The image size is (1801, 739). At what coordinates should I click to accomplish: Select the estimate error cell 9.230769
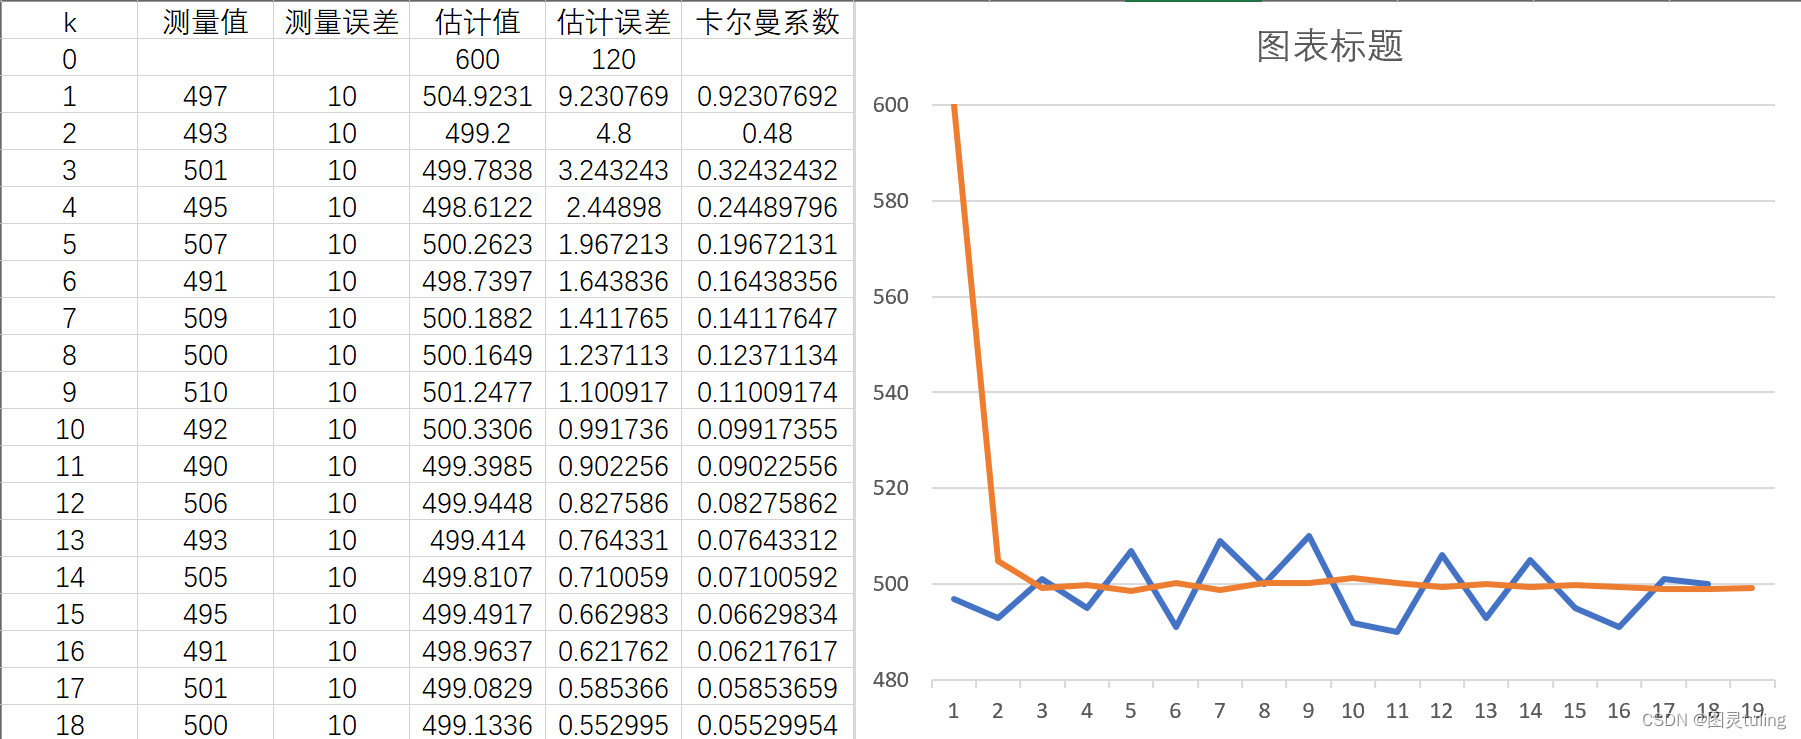point(613,96)
